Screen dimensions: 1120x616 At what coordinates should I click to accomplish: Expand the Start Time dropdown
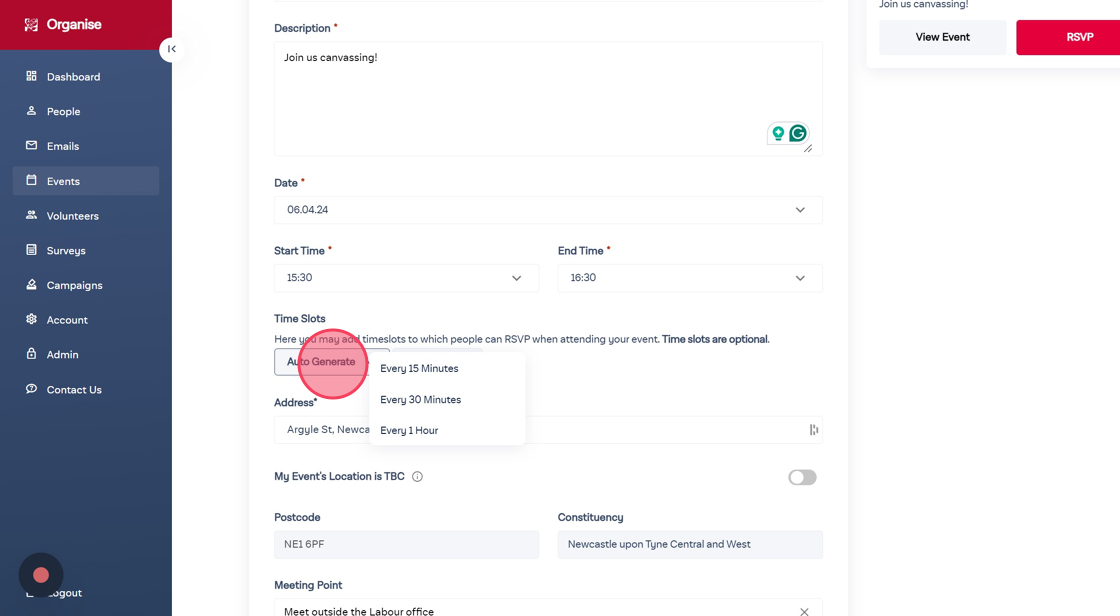[x=406, y=278]
